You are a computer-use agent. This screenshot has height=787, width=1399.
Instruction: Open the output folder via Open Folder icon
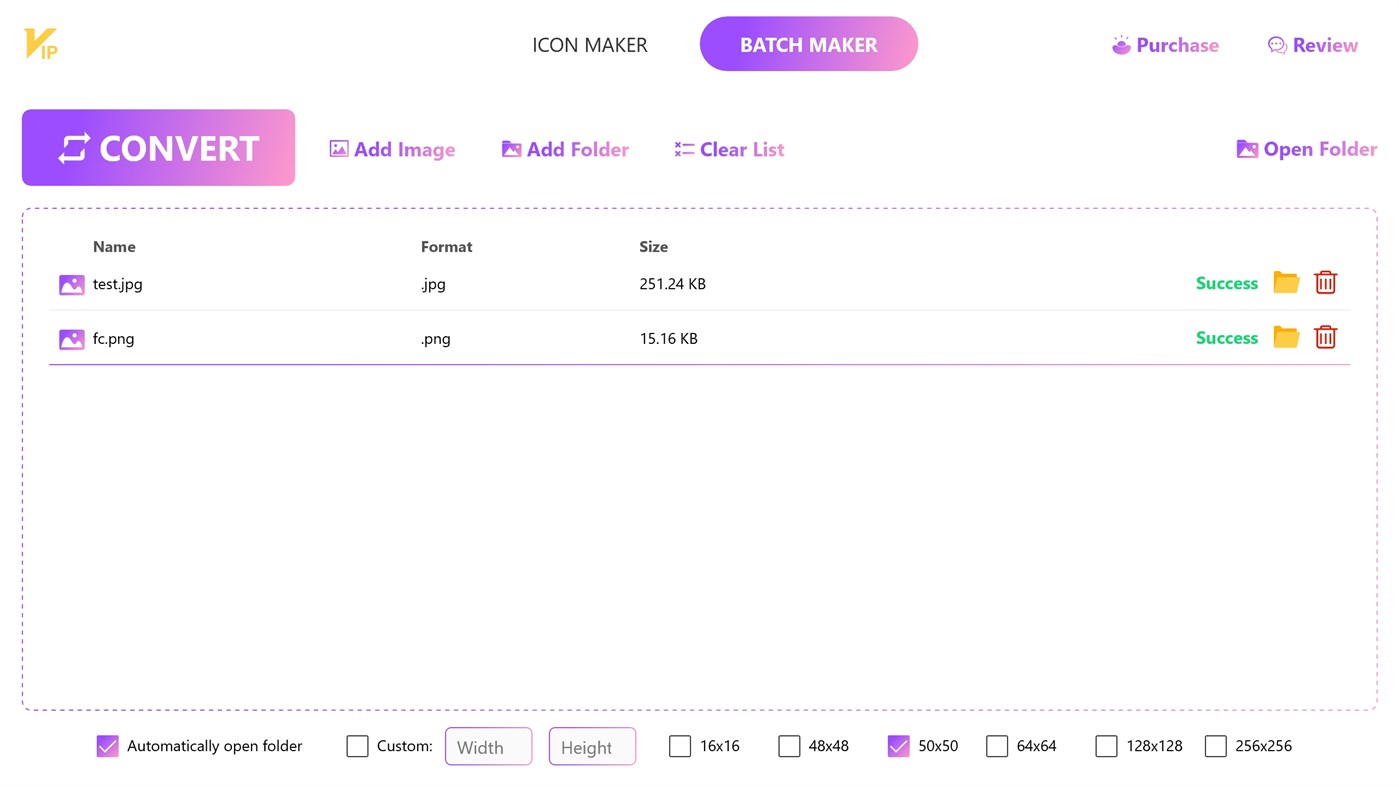[x=1248, y=148]
